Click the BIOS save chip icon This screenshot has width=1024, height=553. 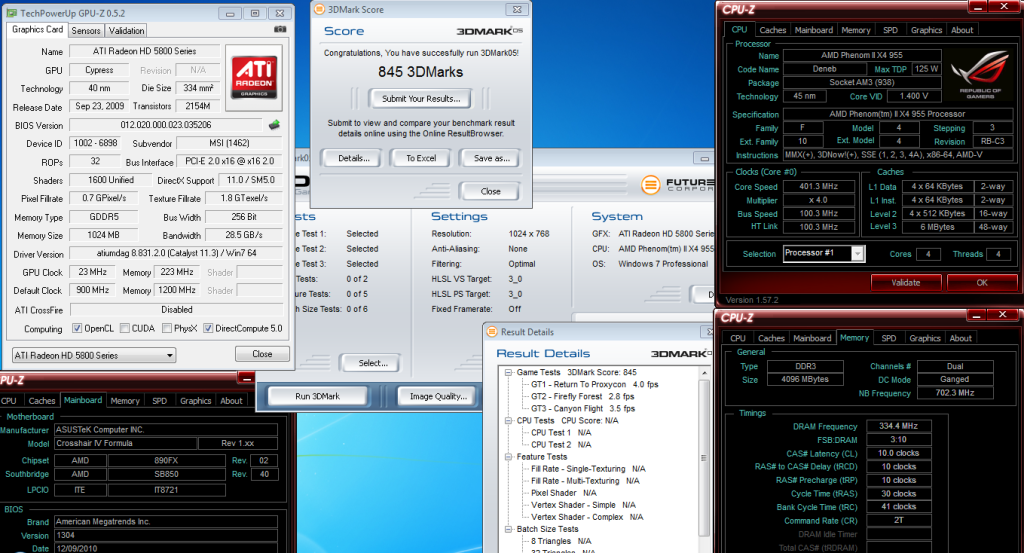pos(274,125)
